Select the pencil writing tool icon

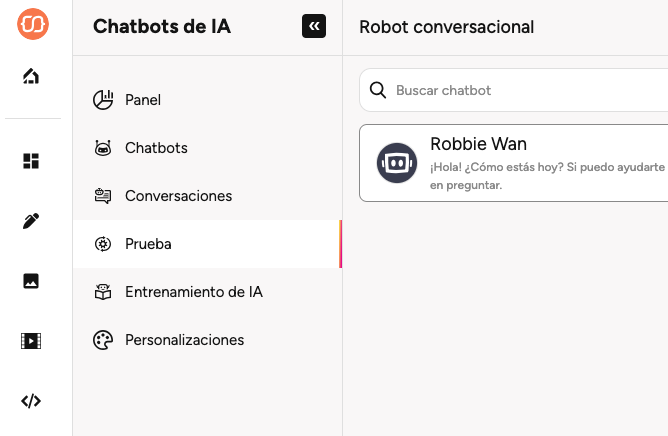(x=31, y=221)
